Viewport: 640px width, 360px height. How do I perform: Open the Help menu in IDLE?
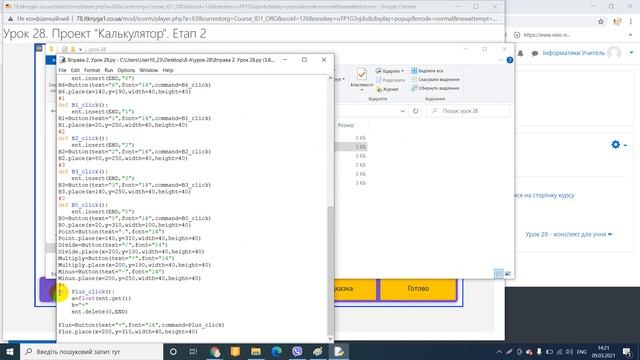[x=168, y=70]
